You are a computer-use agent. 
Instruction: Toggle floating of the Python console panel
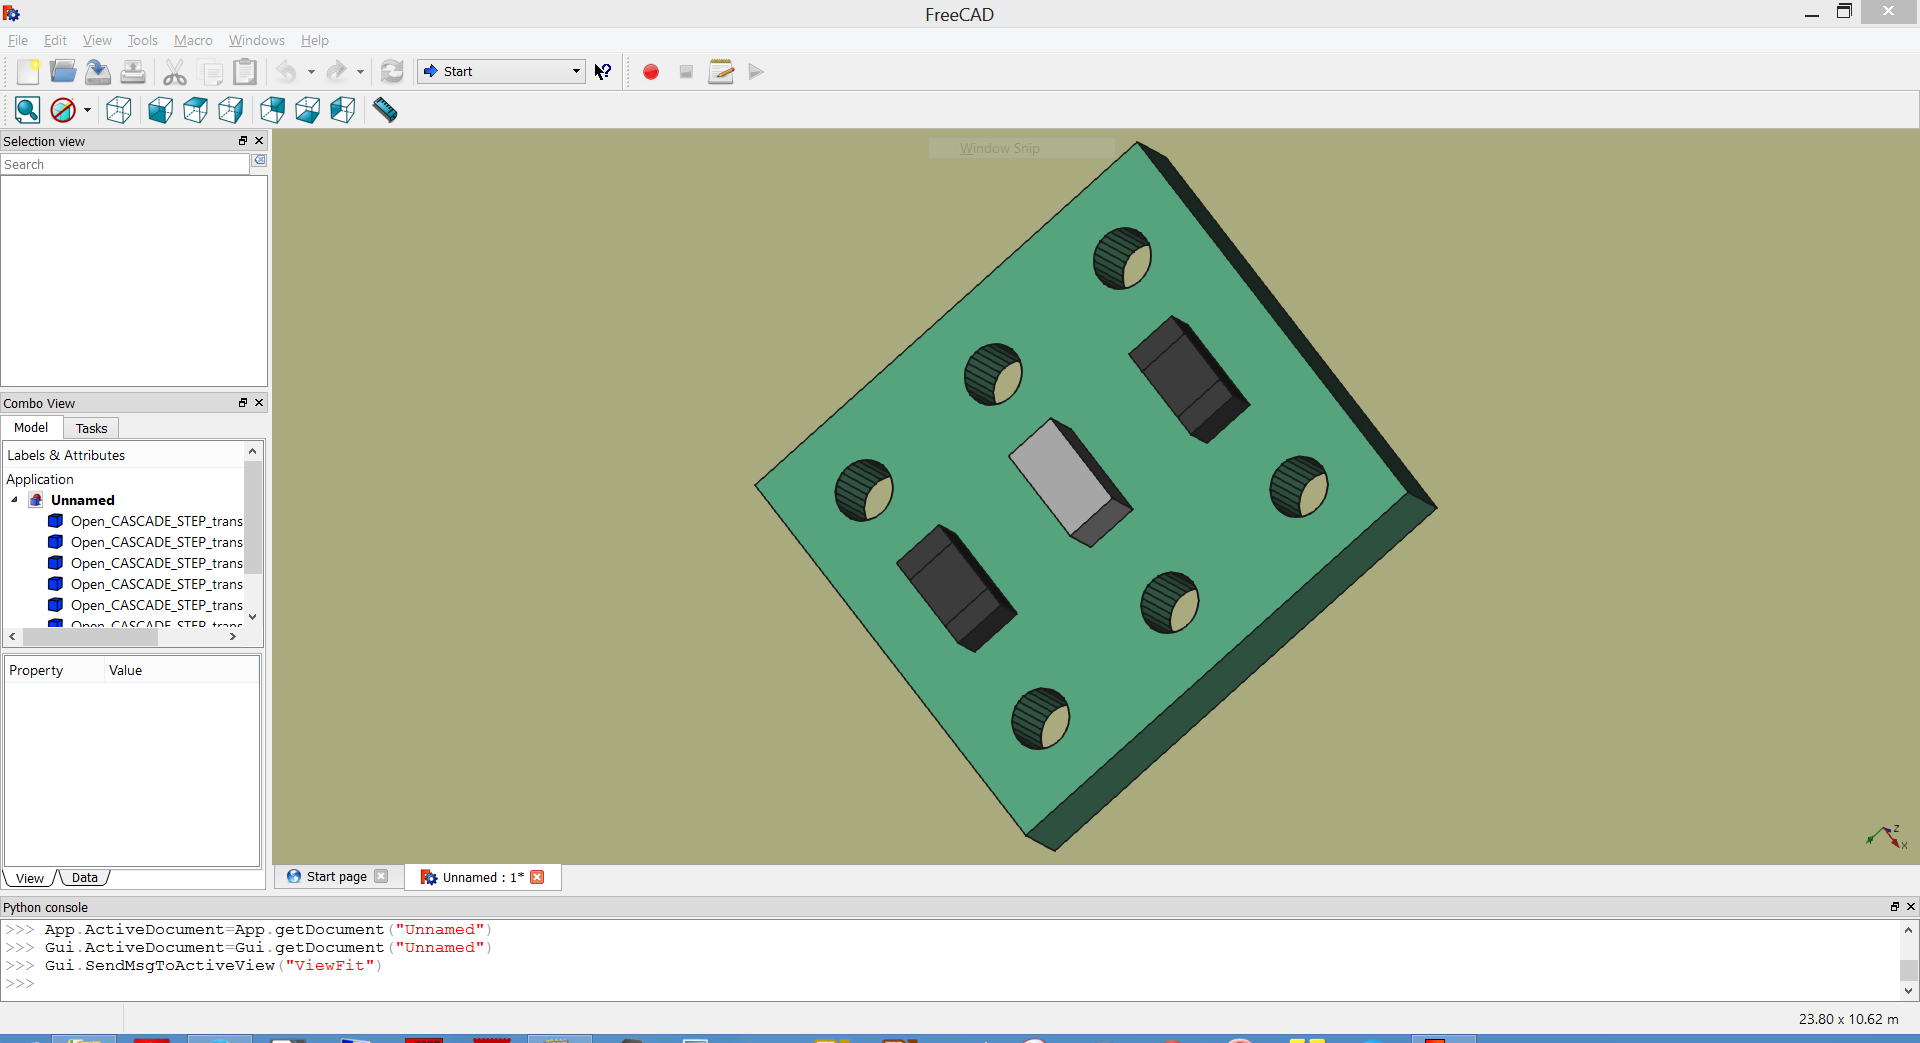(x=1894, y=907)
